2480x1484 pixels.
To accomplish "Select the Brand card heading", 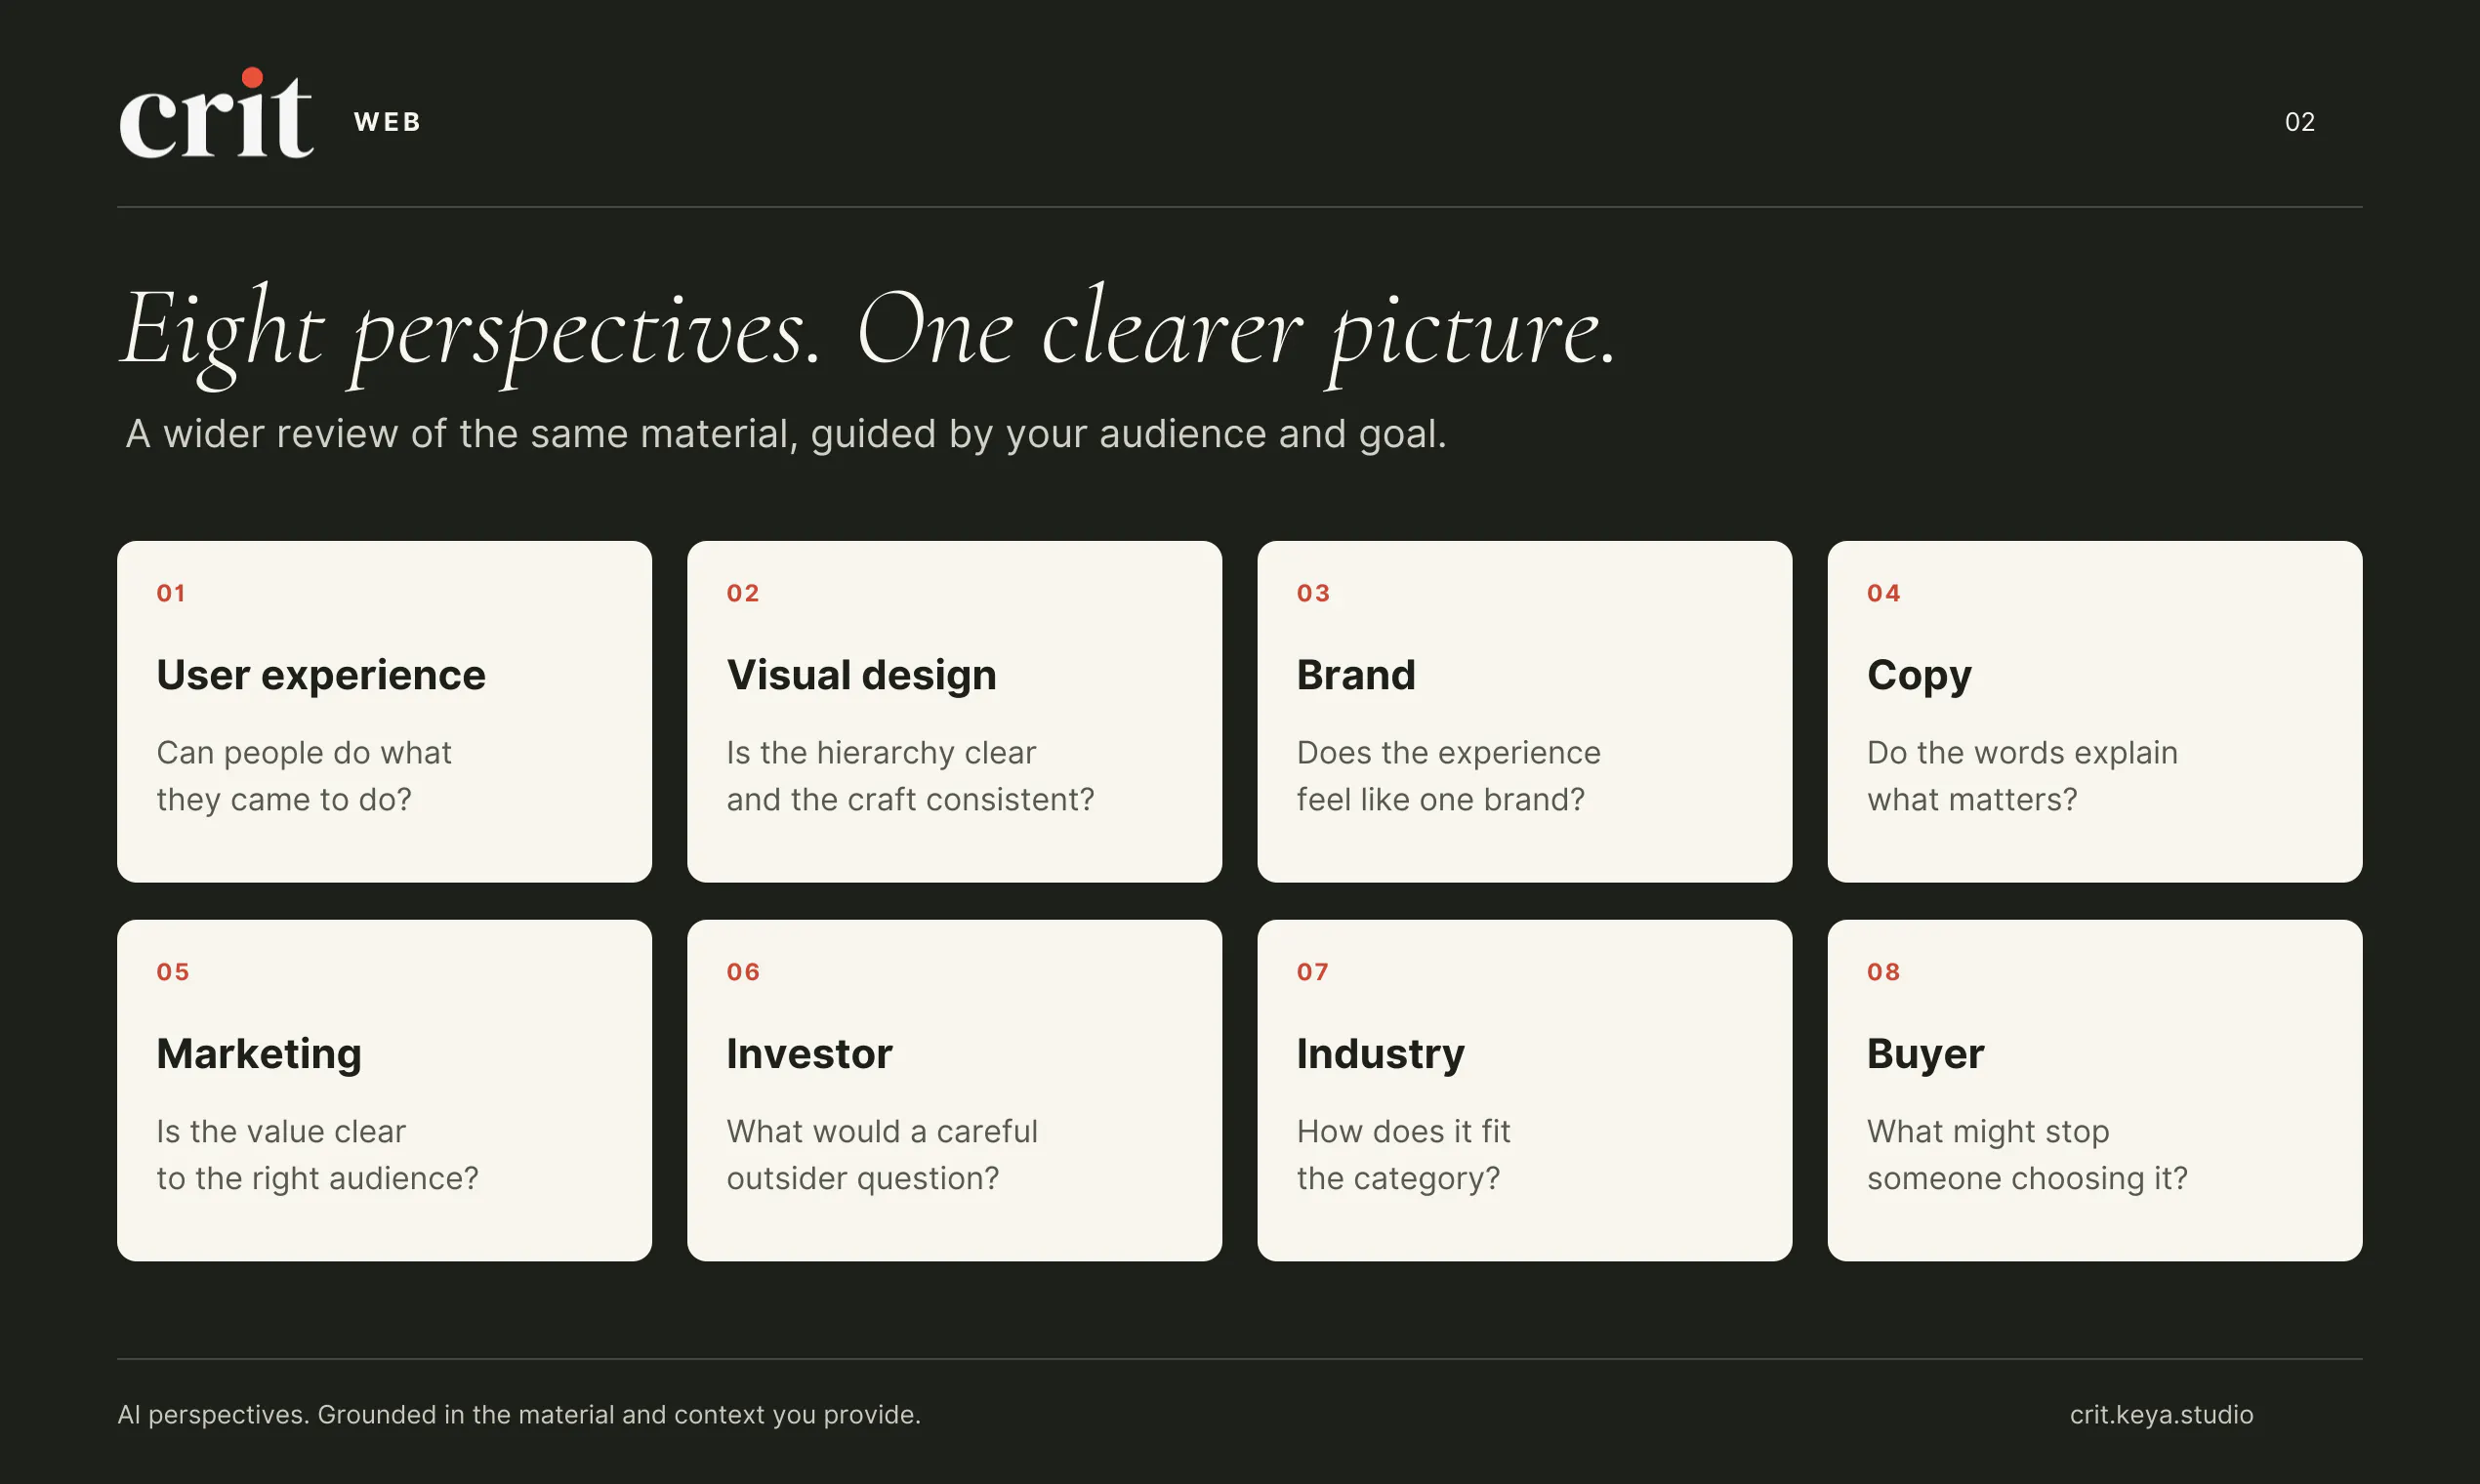I will [1356, 675].
